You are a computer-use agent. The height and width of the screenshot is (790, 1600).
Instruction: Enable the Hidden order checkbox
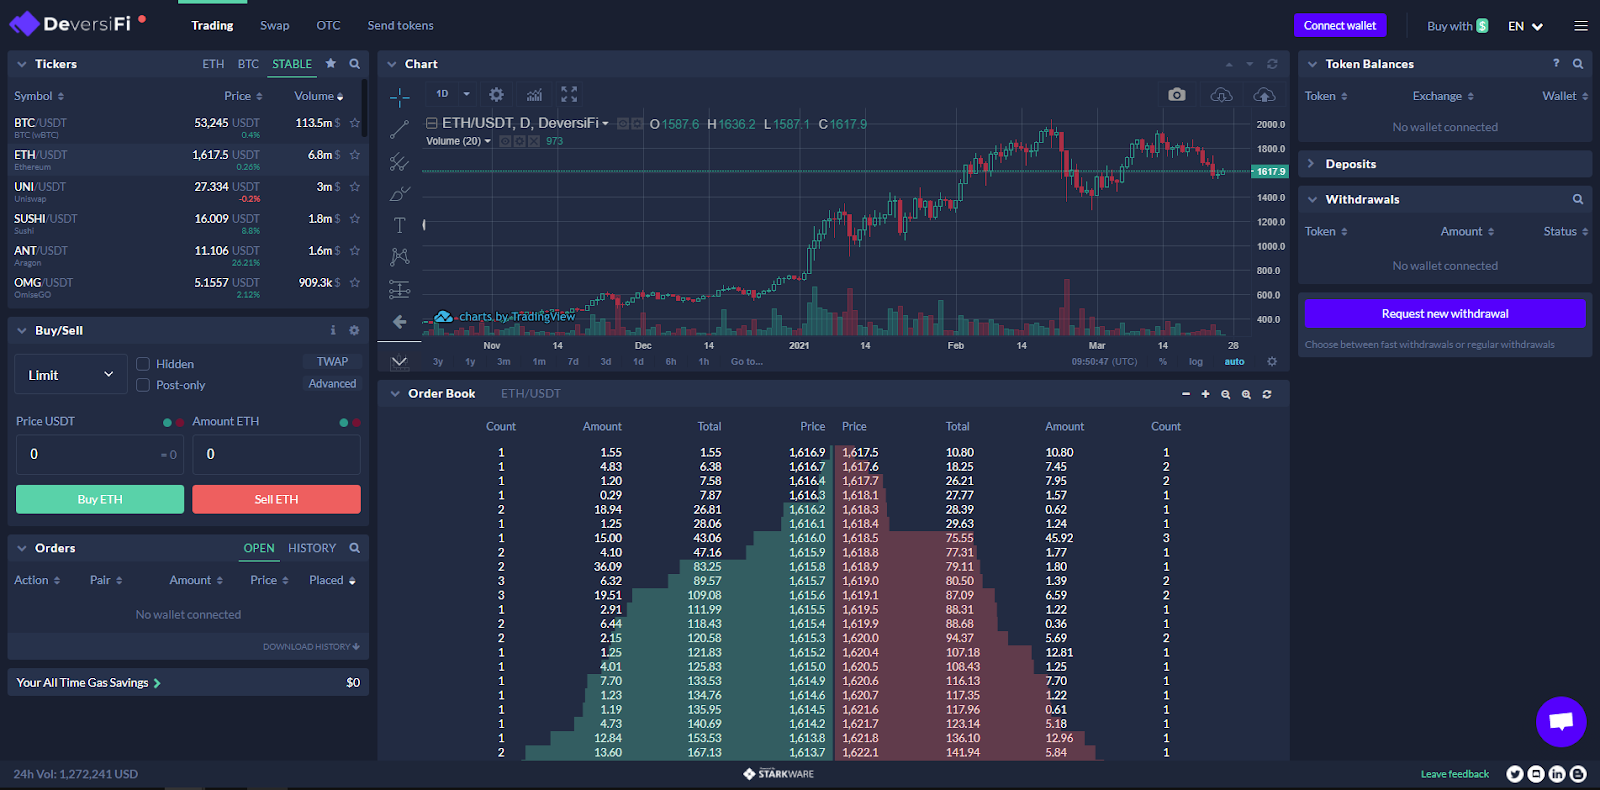pos(143,364)
